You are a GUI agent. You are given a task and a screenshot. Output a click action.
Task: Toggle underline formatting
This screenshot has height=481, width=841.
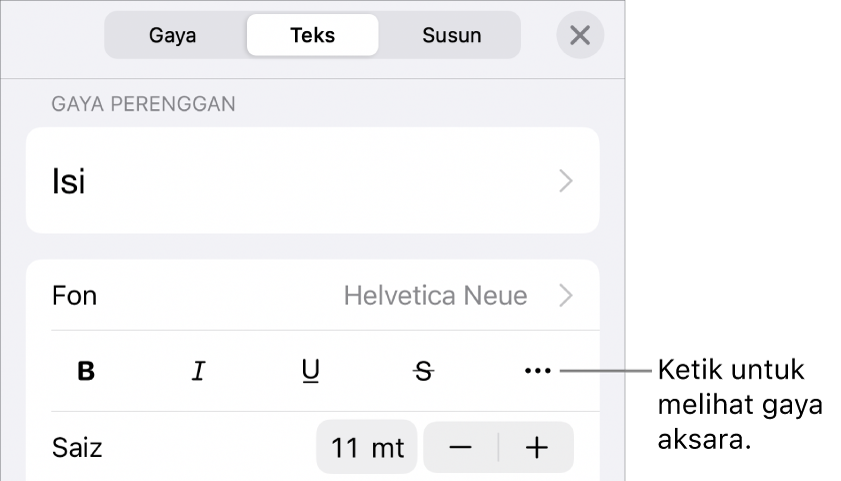(x=311, y=371)
